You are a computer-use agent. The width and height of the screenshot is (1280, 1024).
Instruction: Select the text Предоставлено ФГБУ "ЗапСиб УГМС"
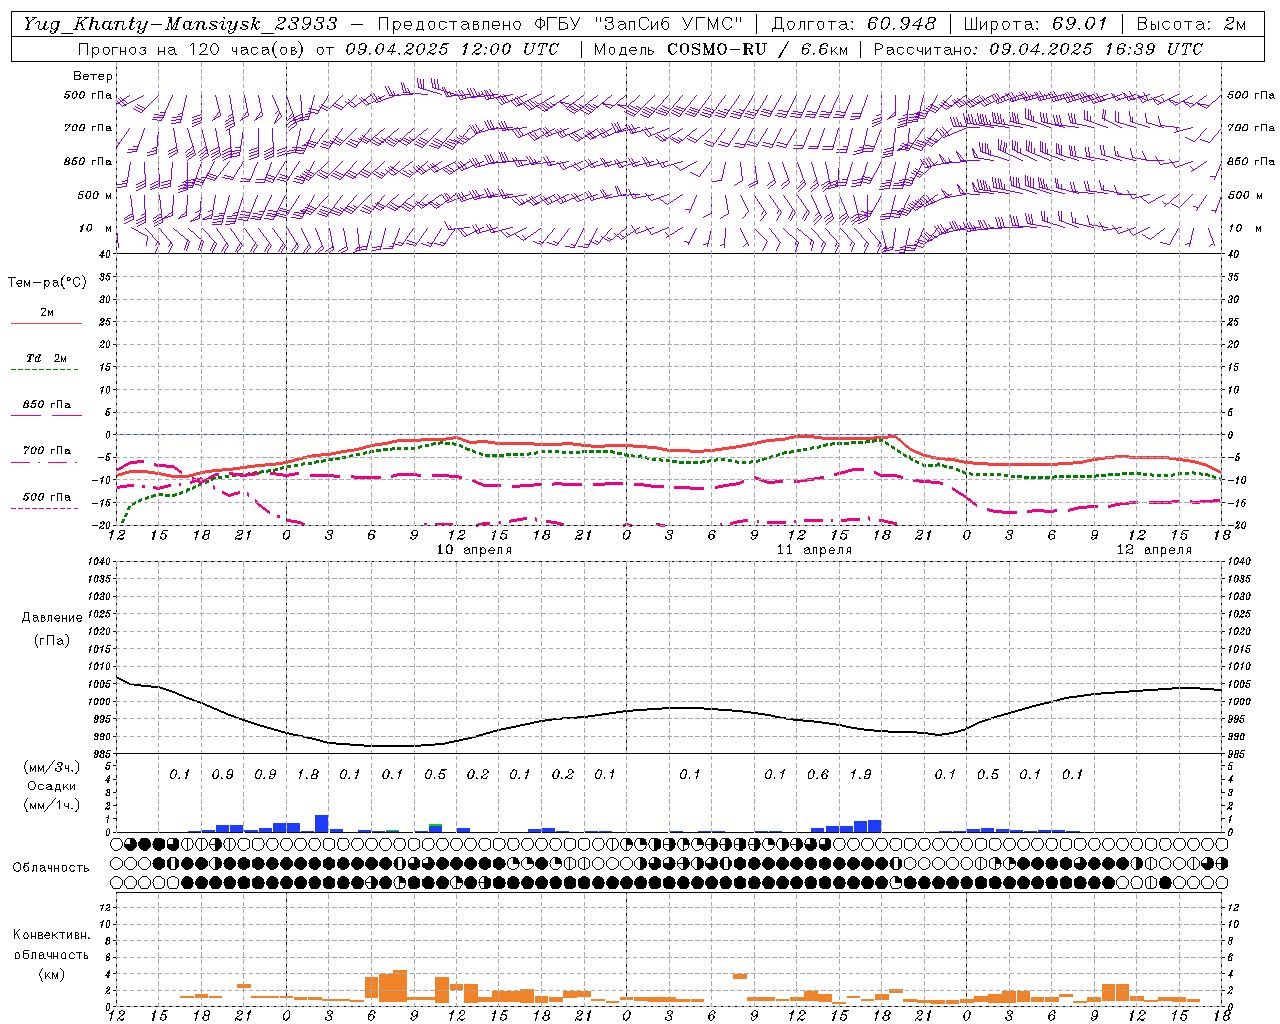coord(561,24)
